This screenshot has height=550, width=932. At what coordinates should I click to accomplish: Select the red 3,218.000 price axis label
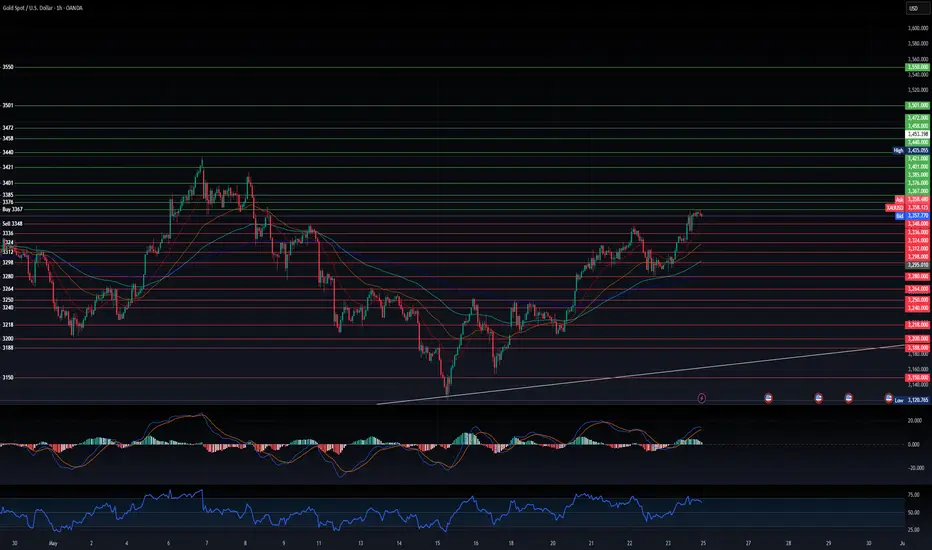point(917,325)
